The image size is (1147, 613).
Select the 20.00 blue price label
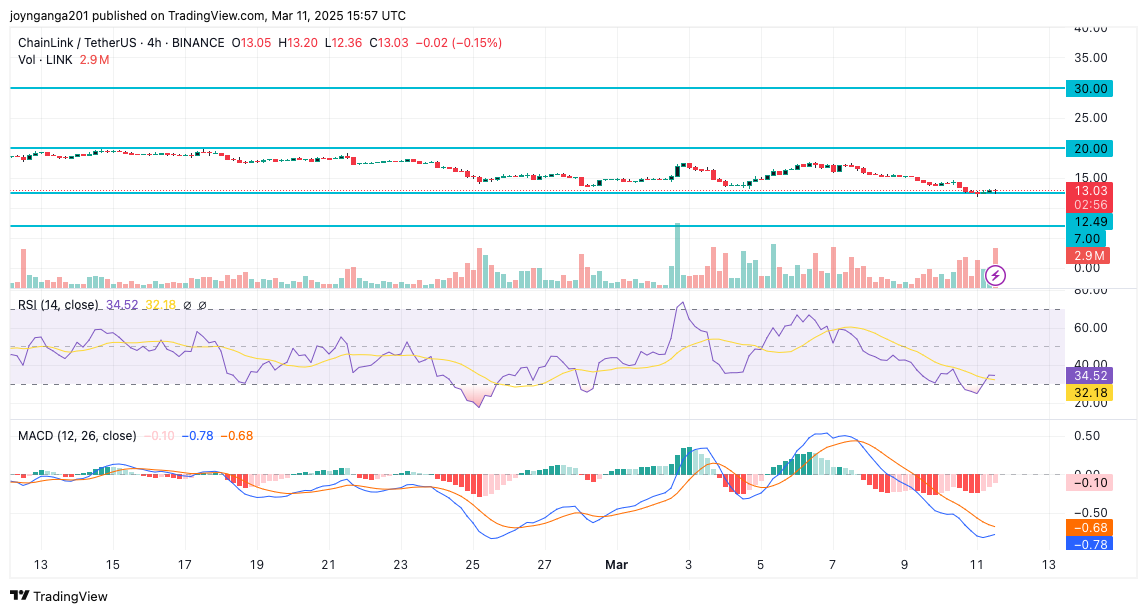pos(1089,148)
